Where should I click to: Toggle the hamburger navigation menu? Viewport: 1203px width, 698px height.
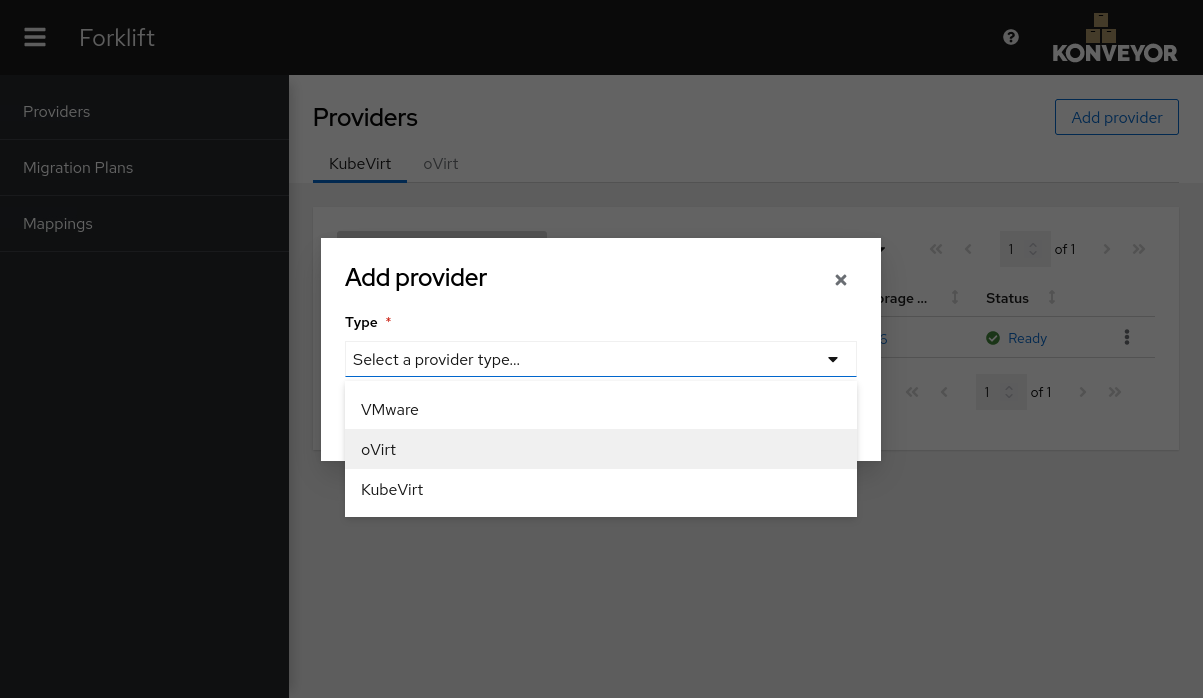pyautogui.click(x=35, y=37)
